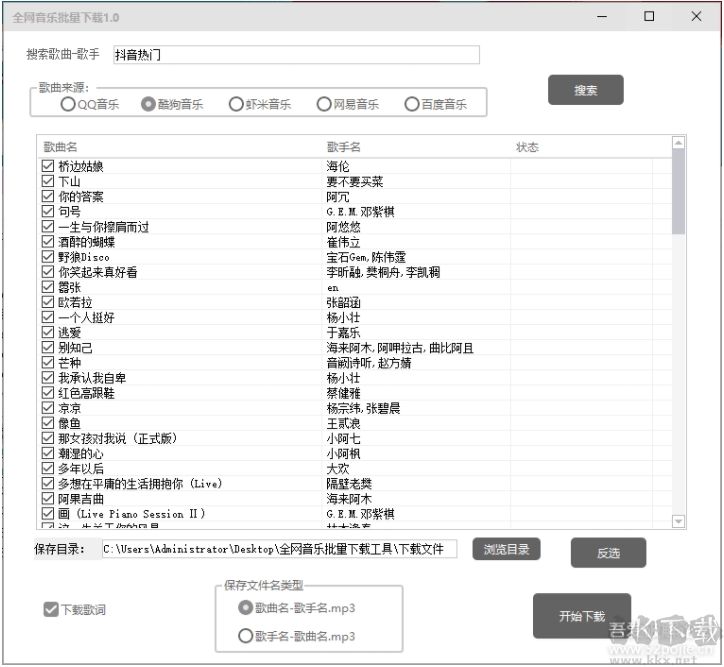Toggle checkbox for 像鱼

click(48, 423)
